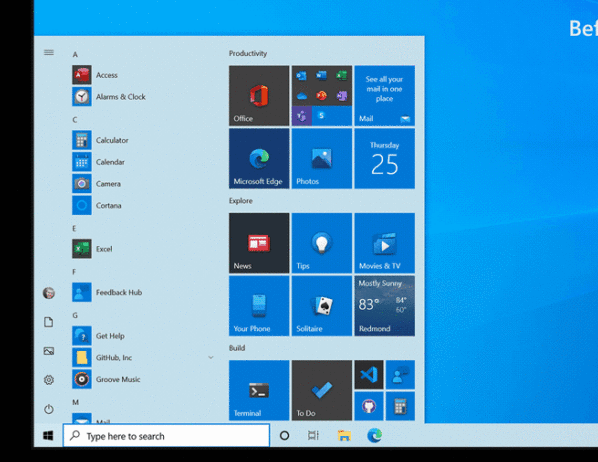This screenshot has width=598, height=462.
Task: Click letter E section header
Action: pos(74,228)
